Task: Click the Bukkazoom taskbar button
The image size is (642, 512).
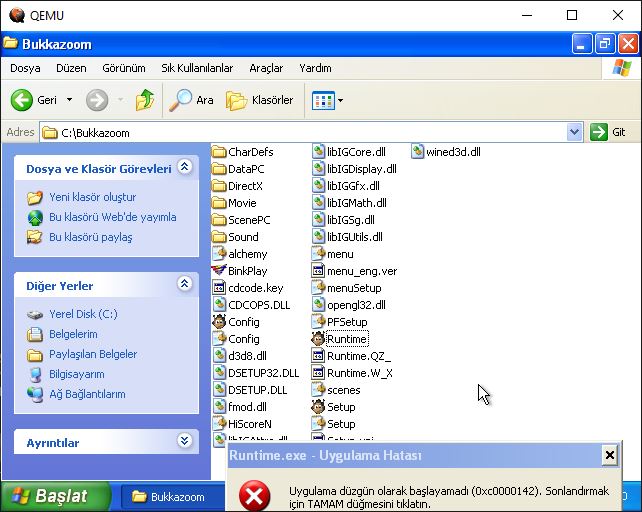Action: (172, 497)
